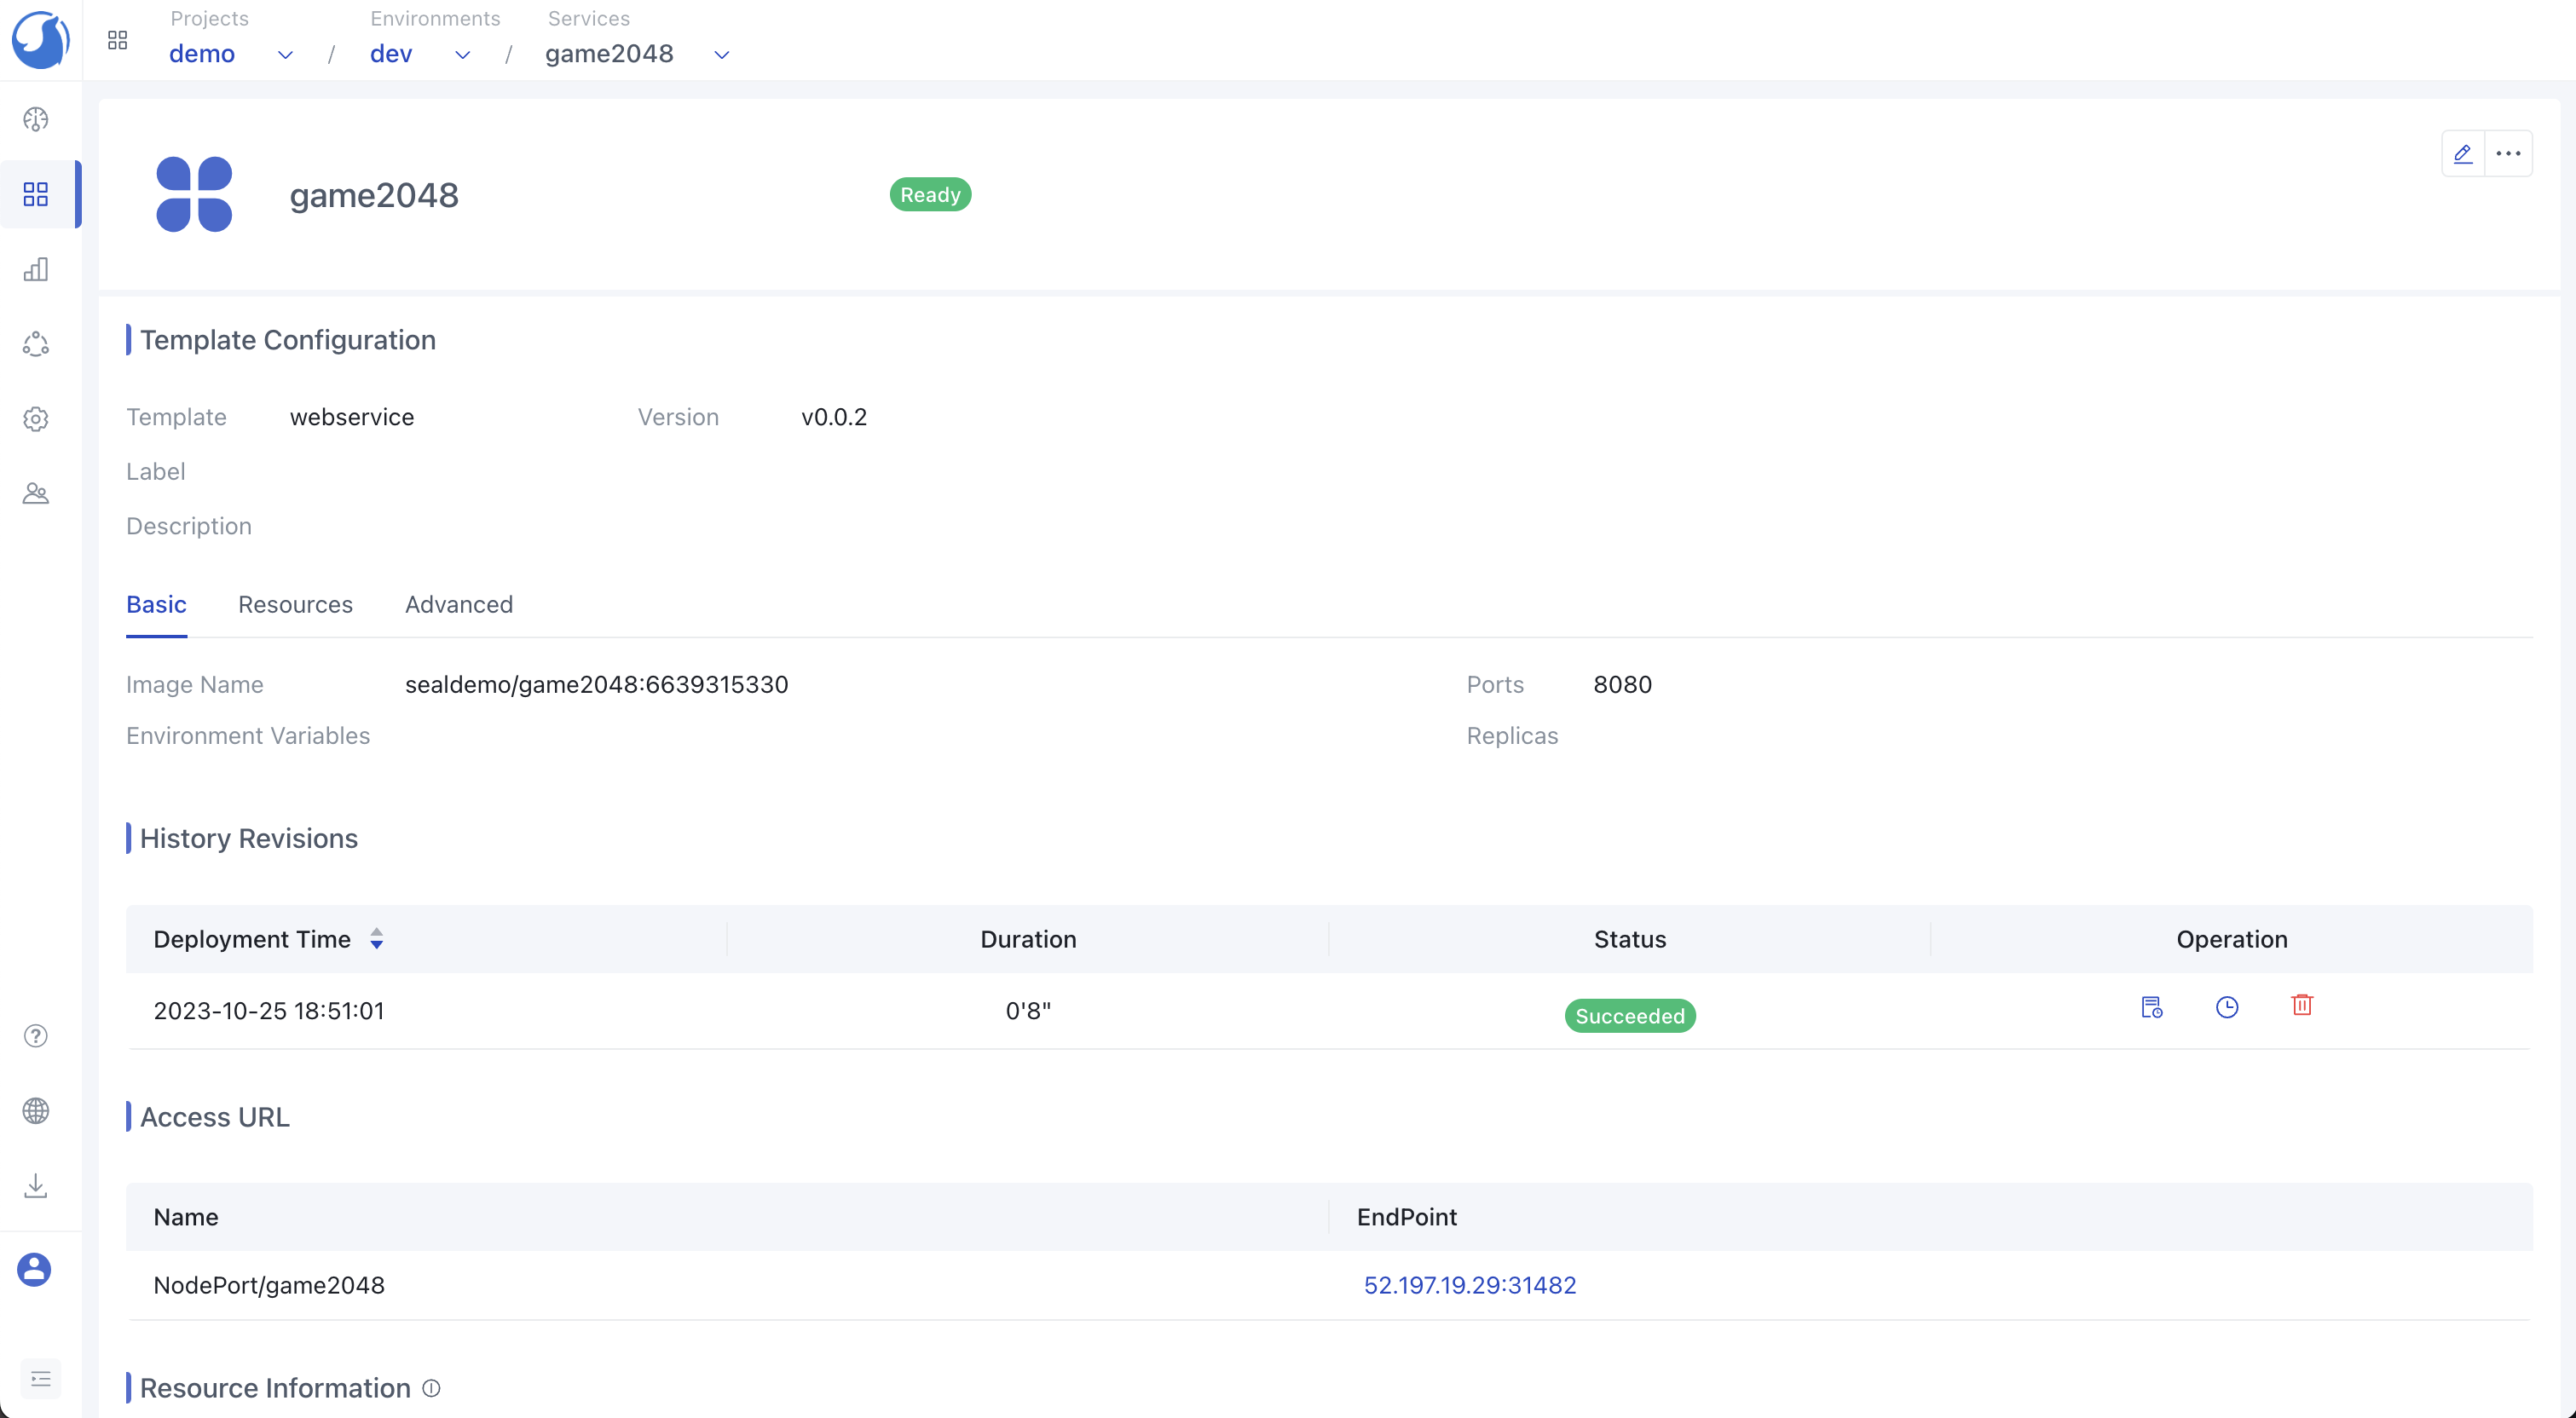Expand or collapse the sidebar menu
Screen dimensions: 2576x1418
pos(40,1379)
